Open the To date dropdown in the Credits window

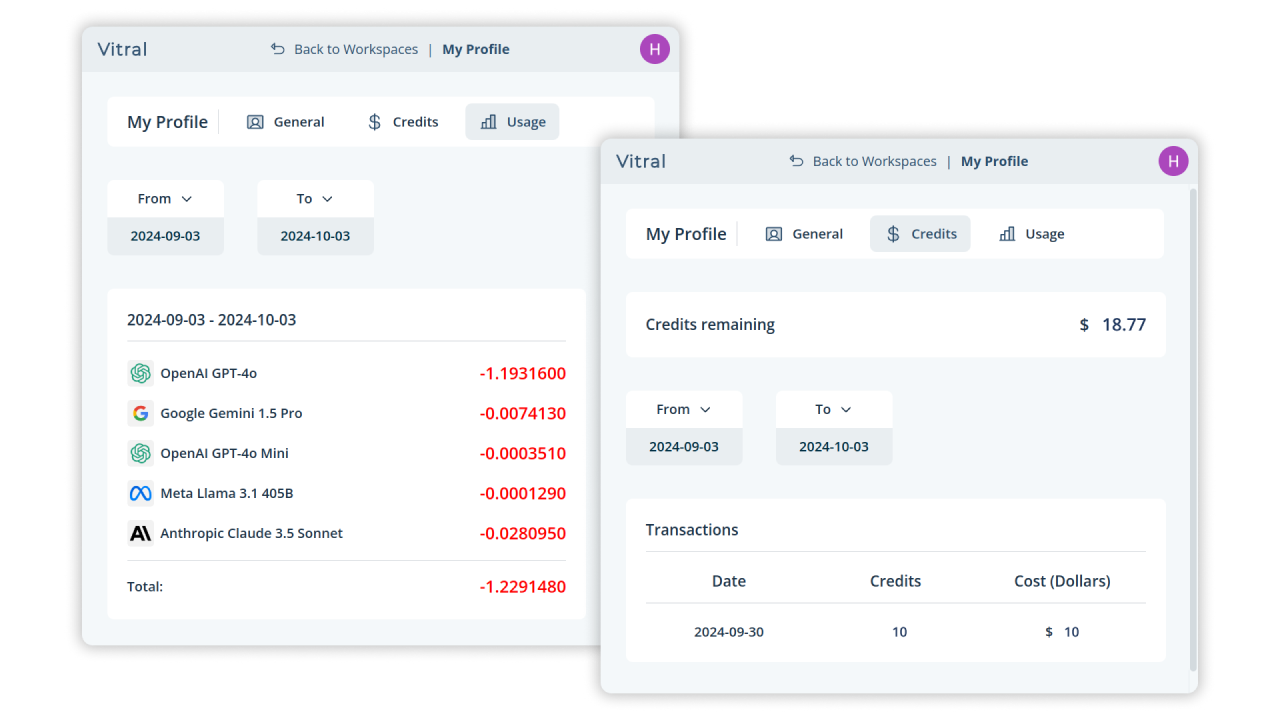pos(833,410)
